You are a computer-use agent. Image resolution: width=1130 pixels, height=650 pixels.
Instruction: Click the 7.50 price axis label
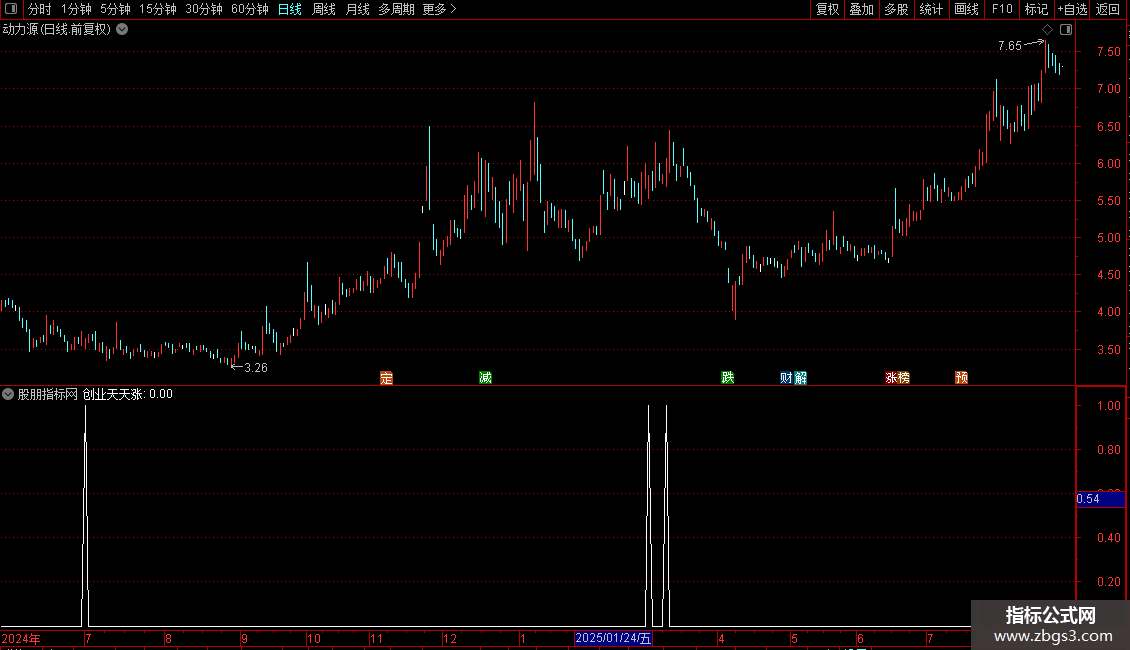click(x=1108, y=52)
